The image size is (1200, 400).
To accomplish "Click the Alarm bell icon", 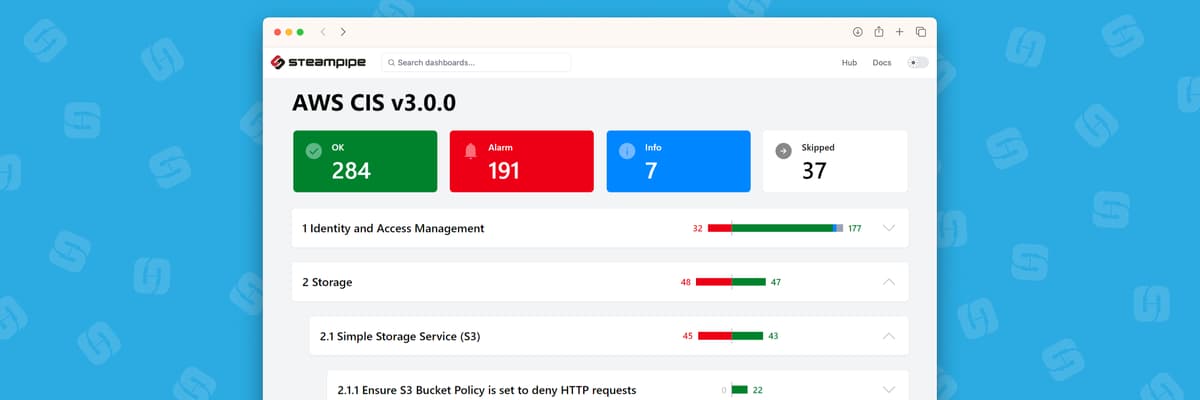I will [470, 151].
